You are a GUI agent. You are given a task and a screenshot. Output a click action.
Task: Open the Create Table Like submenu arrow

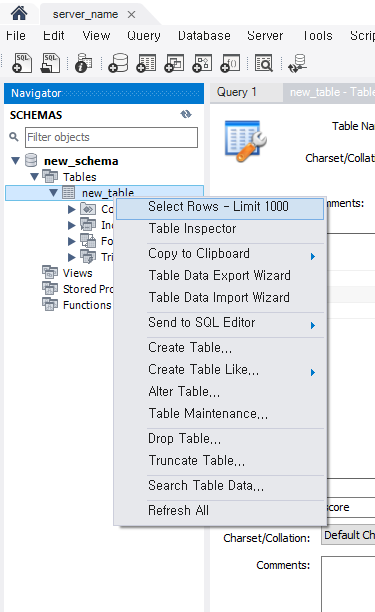[x=313, y=372]
